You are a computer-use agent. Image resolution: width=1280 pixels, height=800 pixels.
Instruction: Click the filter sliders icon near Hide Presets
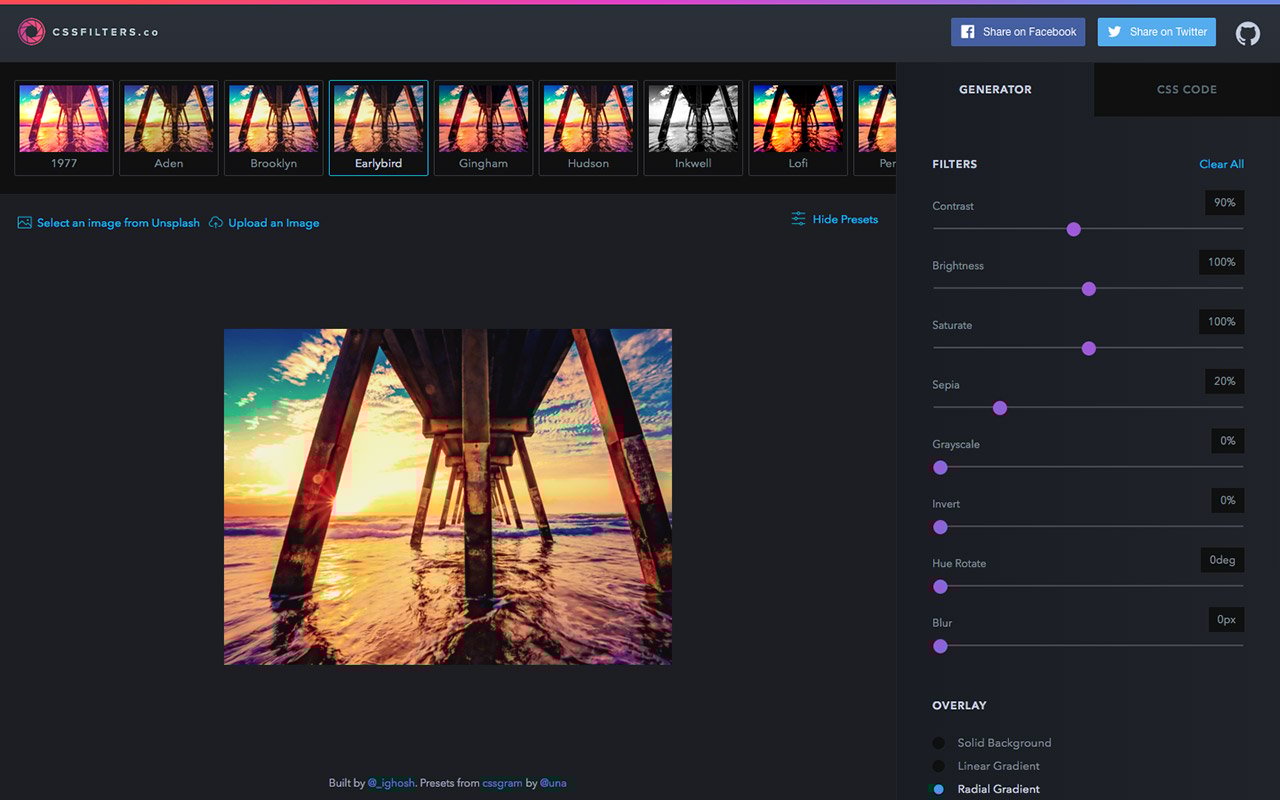click(798, 218)
